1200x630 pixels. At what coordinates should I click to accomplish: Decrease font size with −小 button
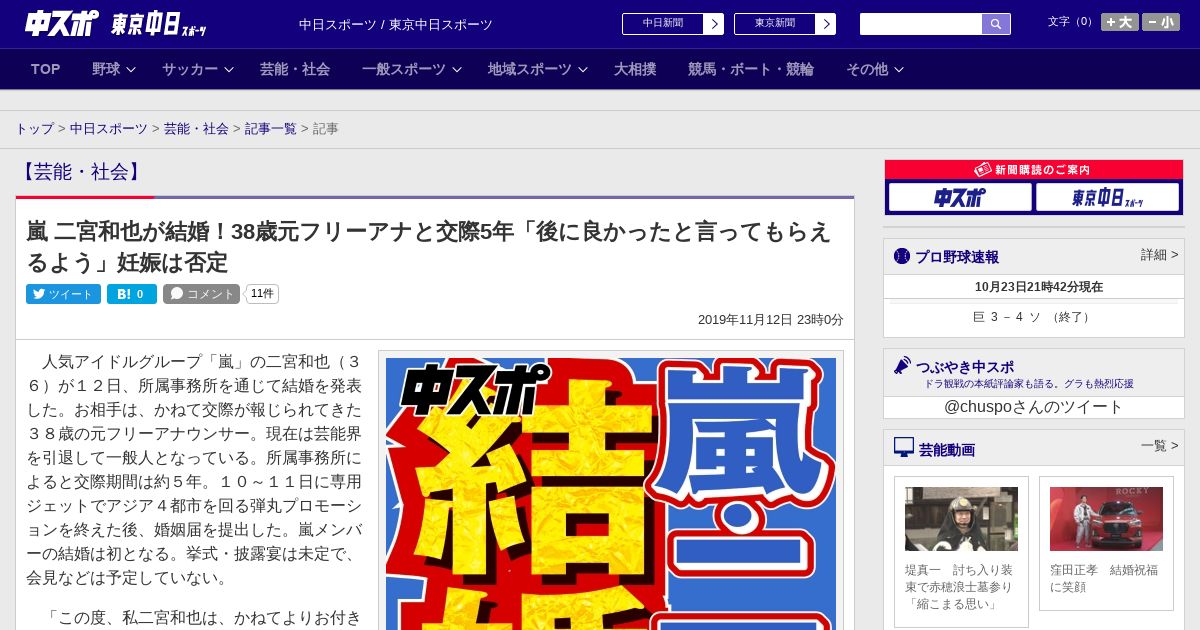click(x=1161, y=22)
